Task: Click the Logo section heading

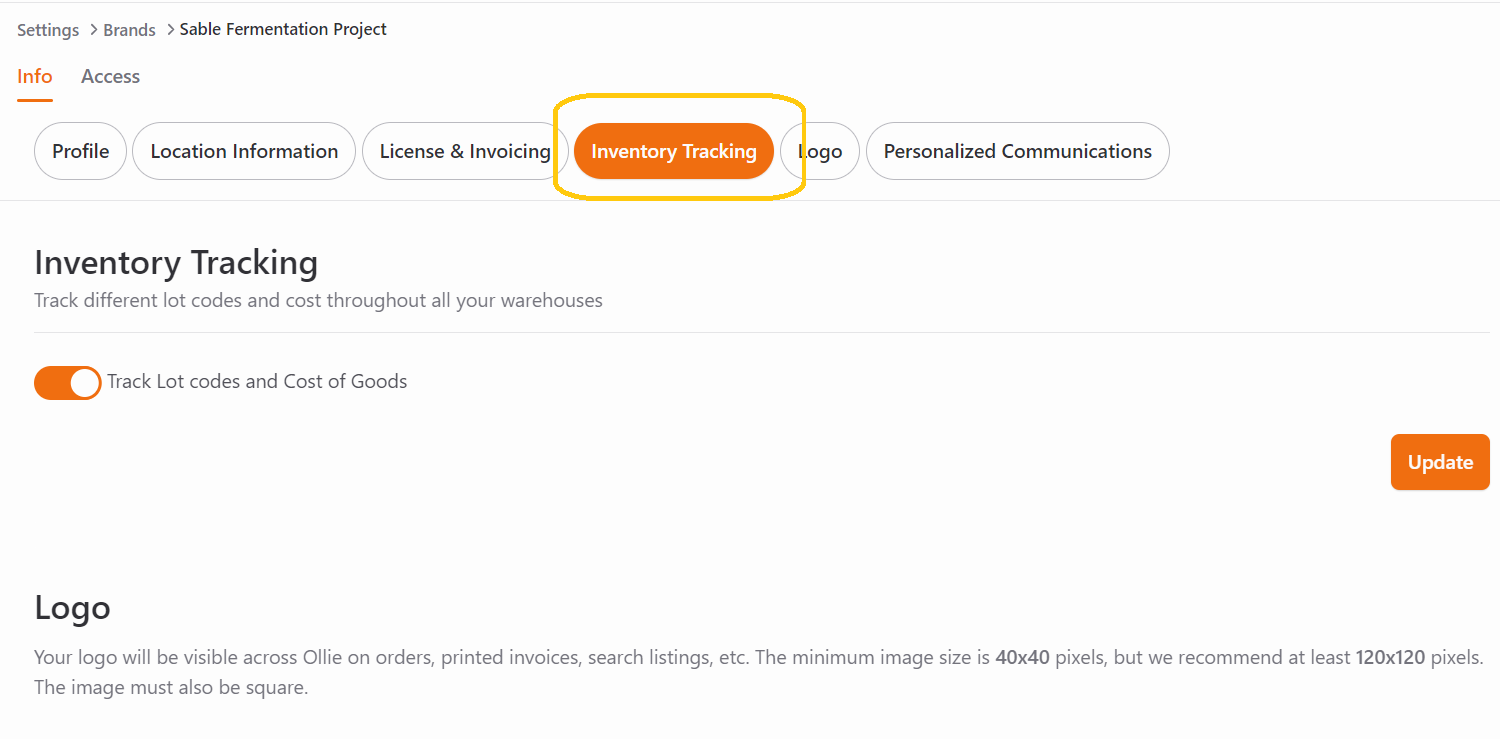Action: tap(72, 608)
